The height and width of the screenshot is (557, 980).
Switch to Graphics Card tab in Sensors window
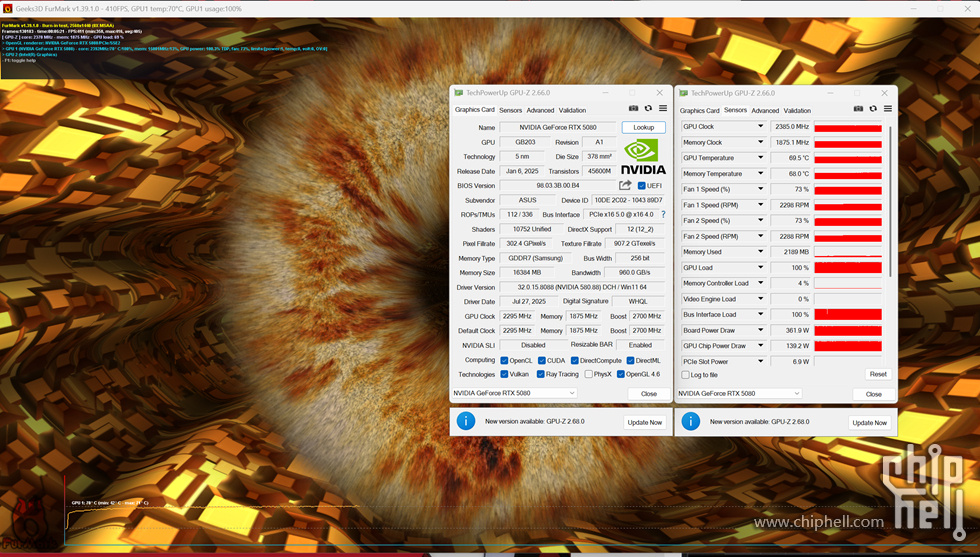click(x=699, y=111)
